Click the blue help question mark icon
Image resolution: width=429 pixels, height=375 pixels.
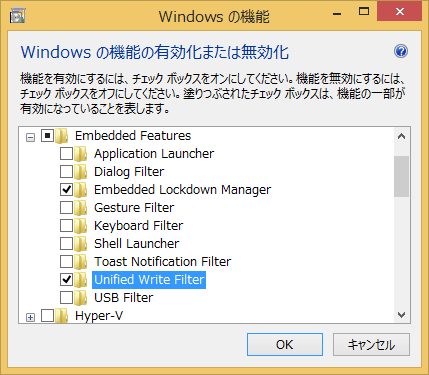point(401,52)
